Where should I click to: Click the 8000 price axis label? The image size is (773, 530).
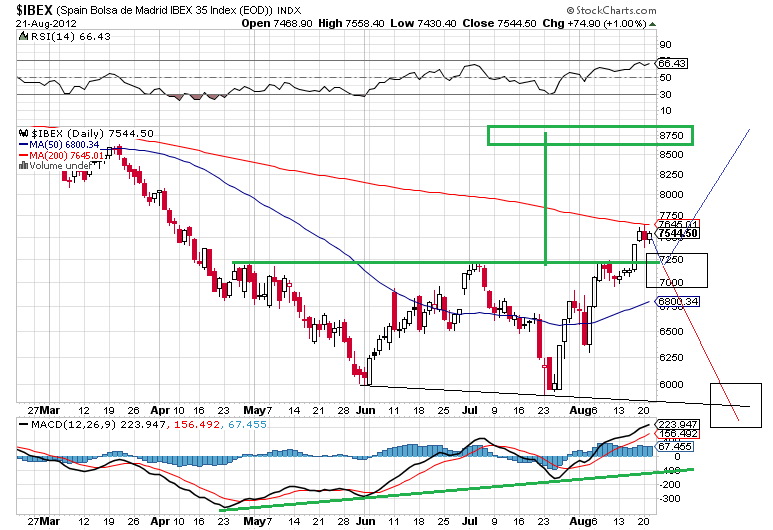click(671, 194)
